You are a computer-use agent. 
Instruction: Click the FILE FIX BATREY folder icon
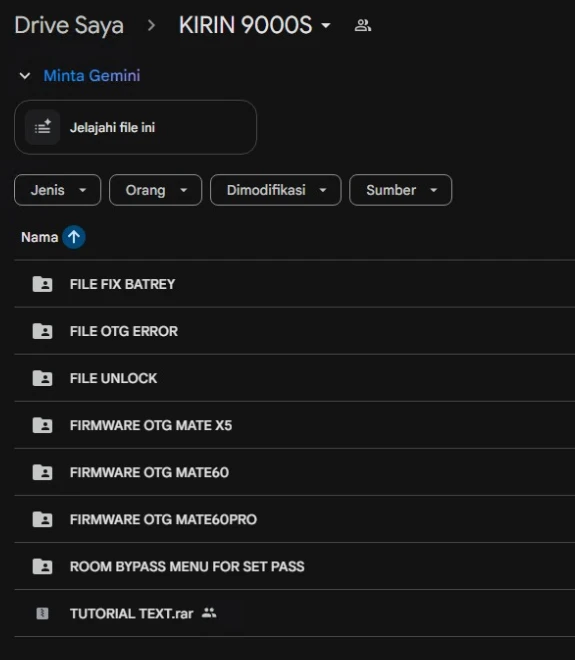(x=43, y=284)
